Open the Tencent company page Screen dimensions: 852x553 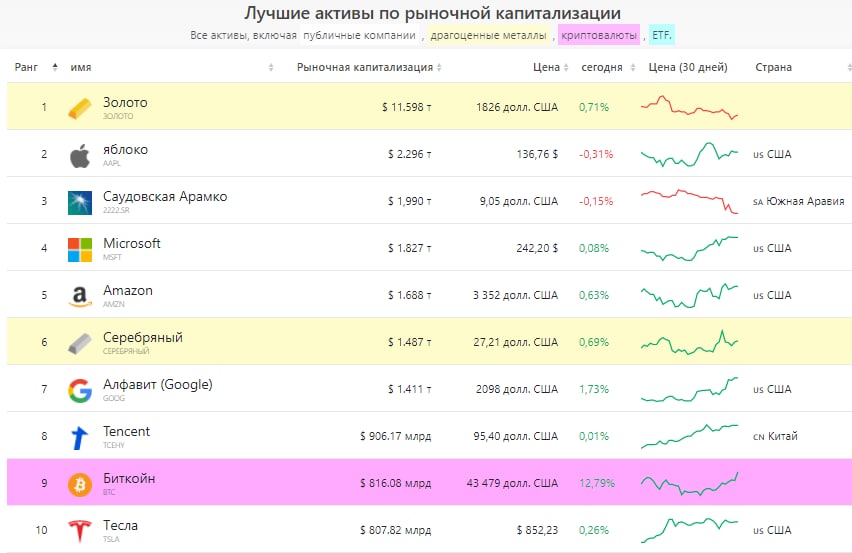click(x=126, y=431)
